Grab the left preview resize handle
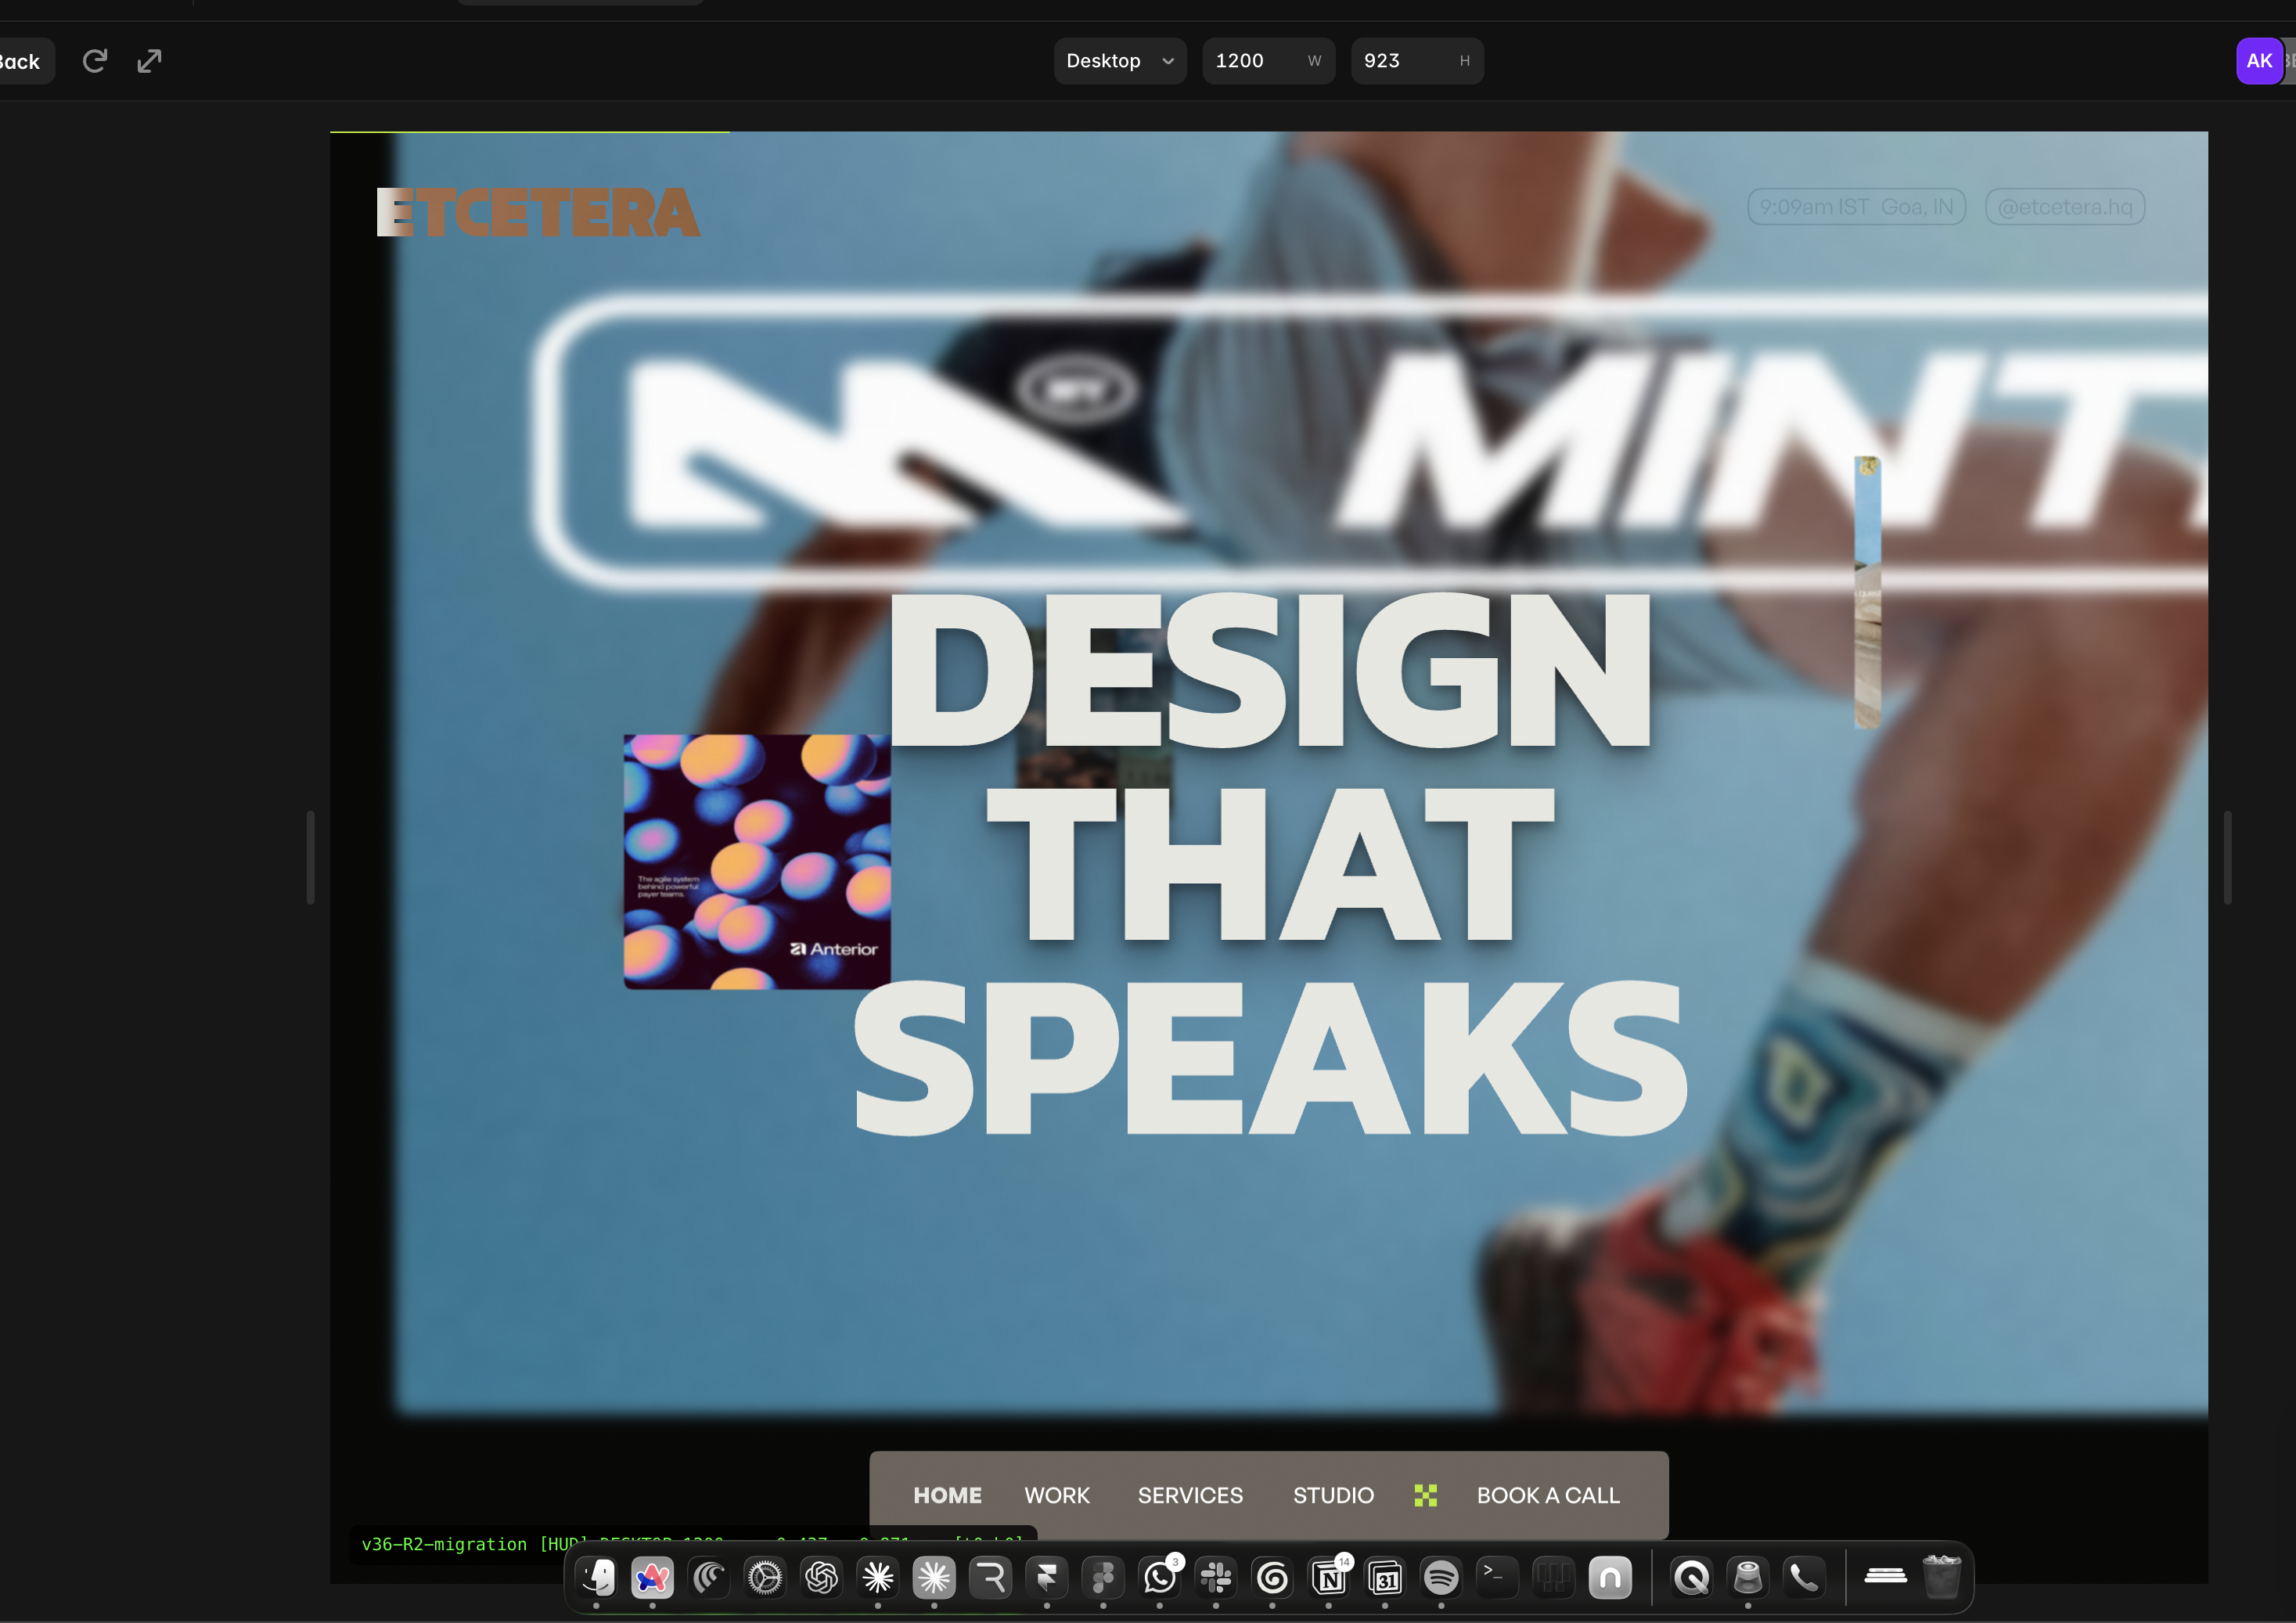2296x1623 pixels. click(x=310, y=857)
